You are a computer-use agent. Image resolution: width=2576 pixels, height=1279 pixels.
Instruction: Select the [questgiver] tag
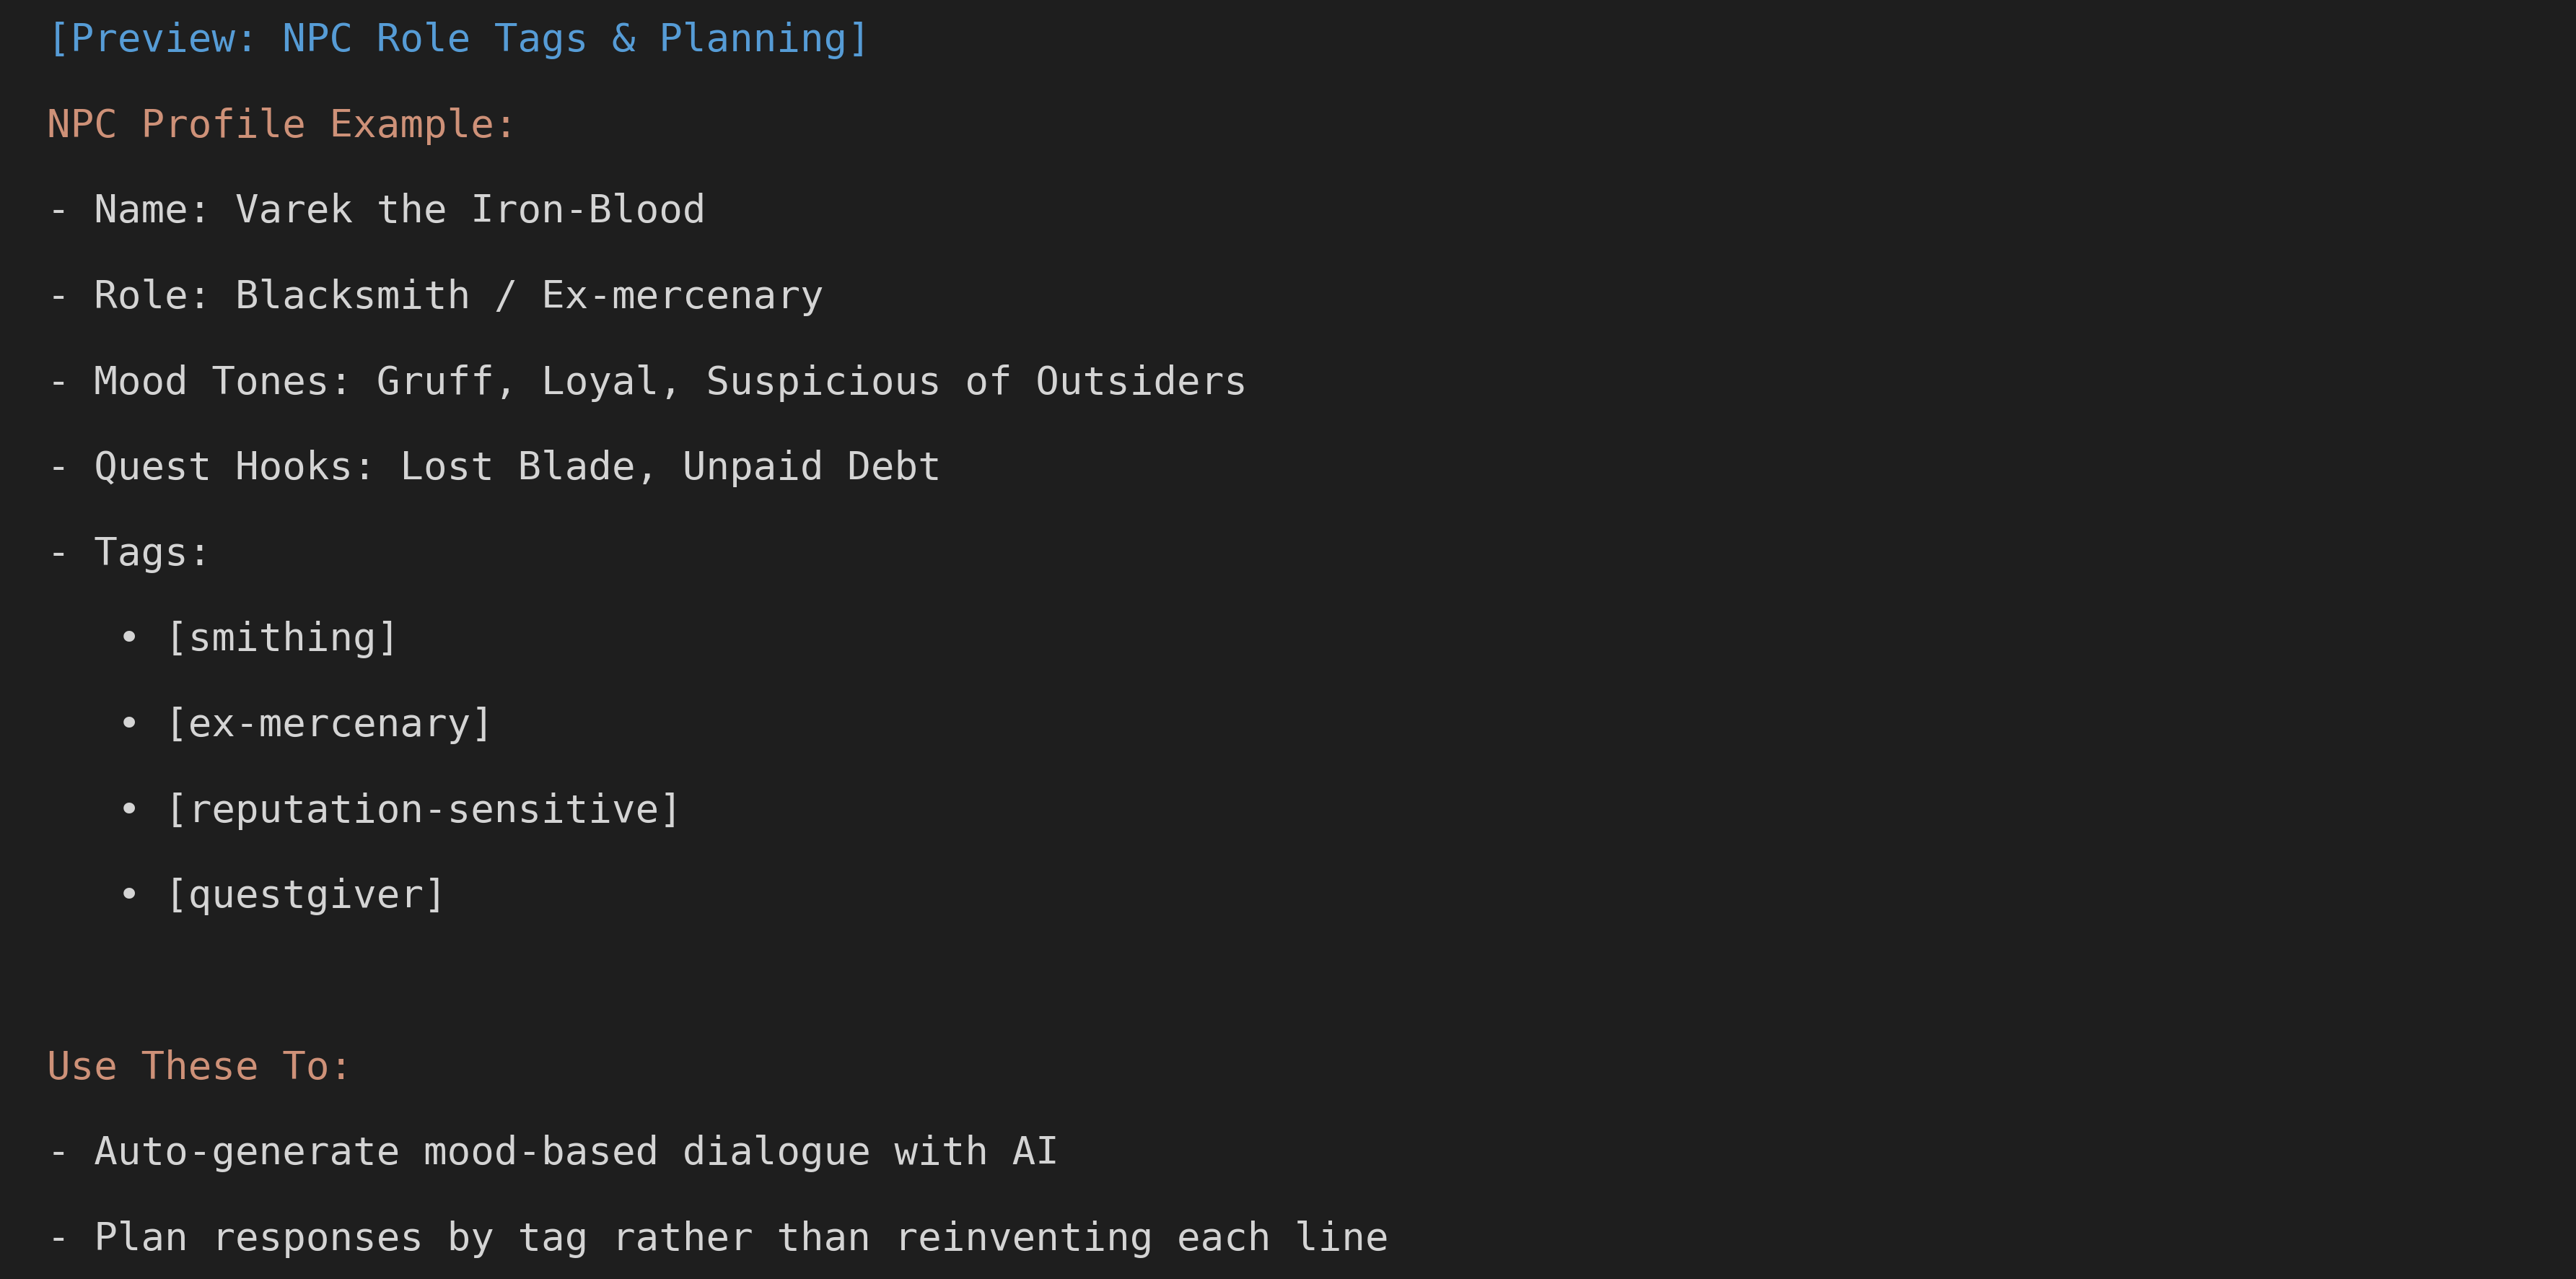(305, 895)
